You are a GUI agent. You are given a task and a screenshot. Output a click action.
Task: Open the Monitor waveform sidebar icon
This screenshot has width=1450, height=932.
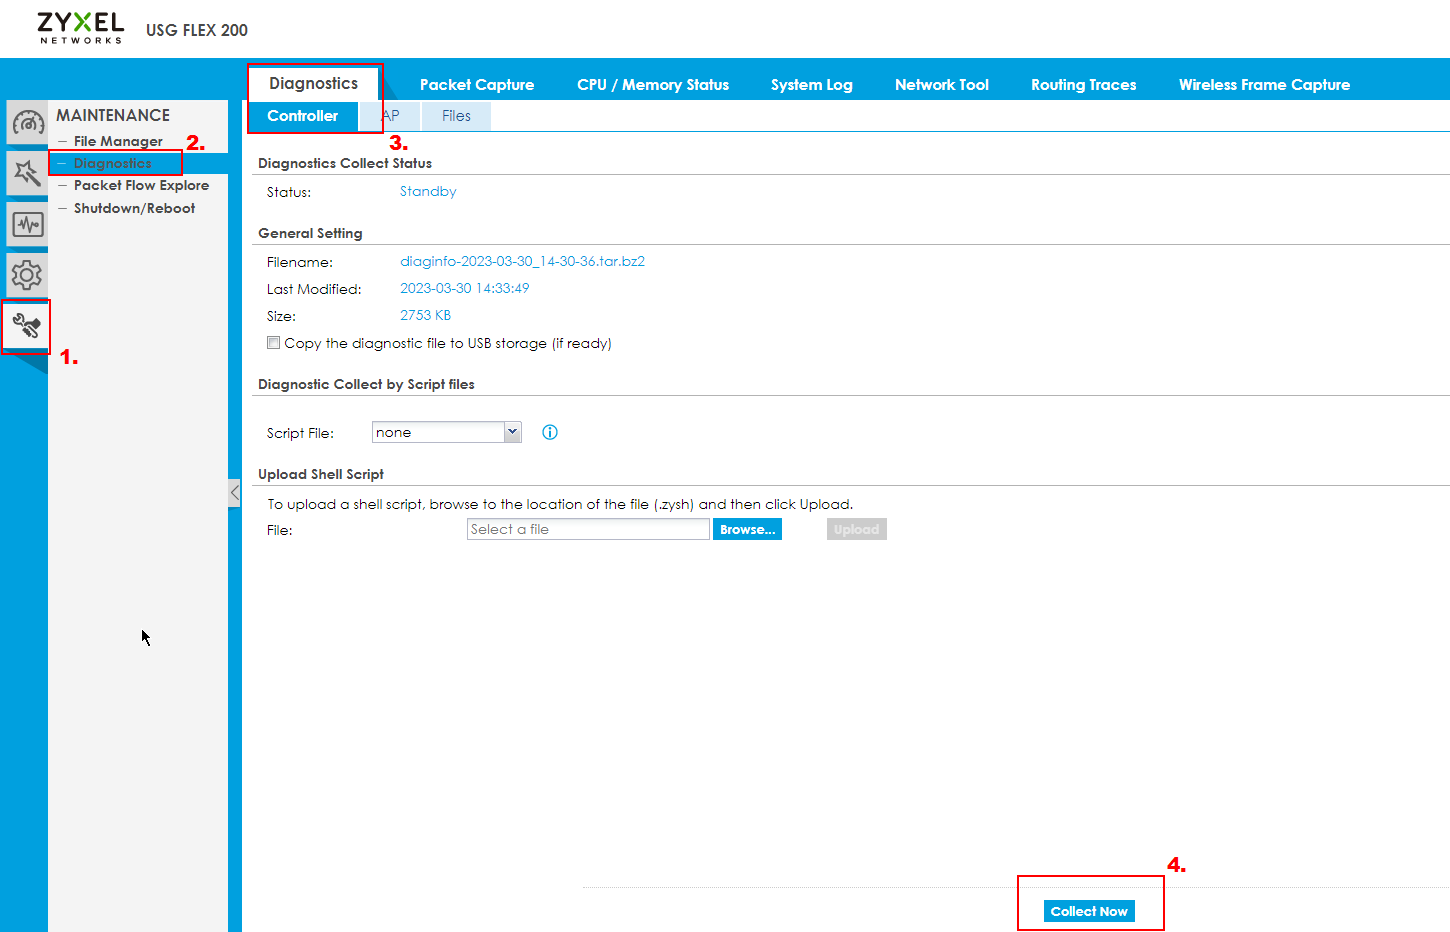(27, 225)
